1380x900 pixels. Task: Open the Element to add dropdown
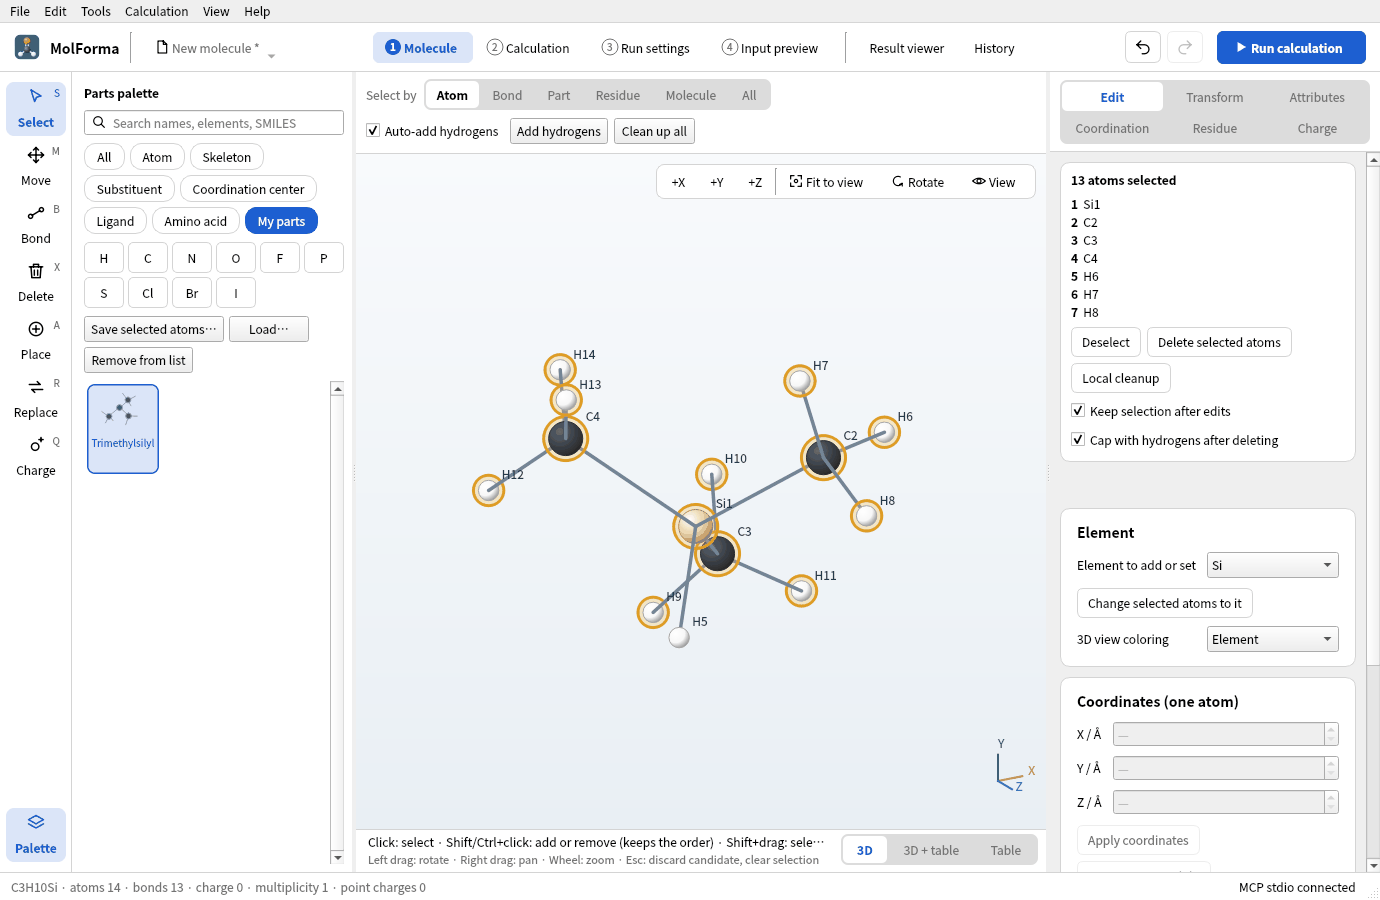pos(1272,565)
